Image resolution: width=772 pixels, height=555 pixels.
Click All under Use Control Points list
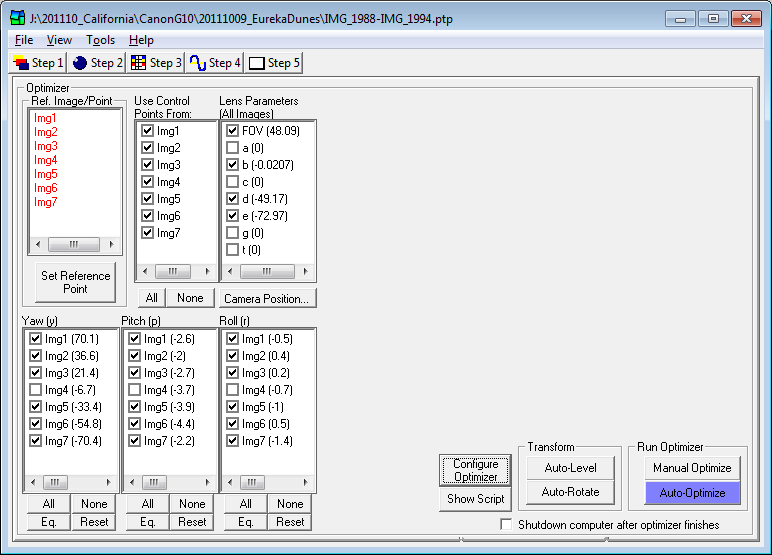[152, 298]
